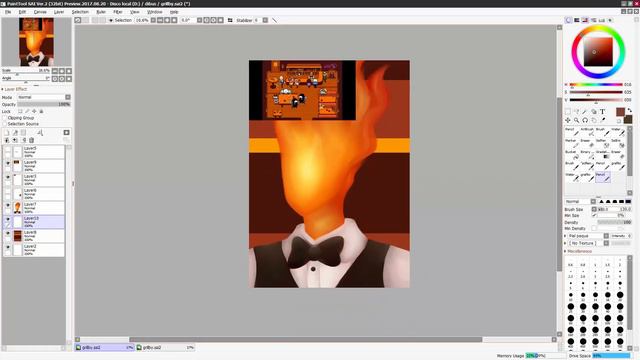Select the rectangular Selection tool
This screenshot has width=640, height=360.
coord(568,111)
